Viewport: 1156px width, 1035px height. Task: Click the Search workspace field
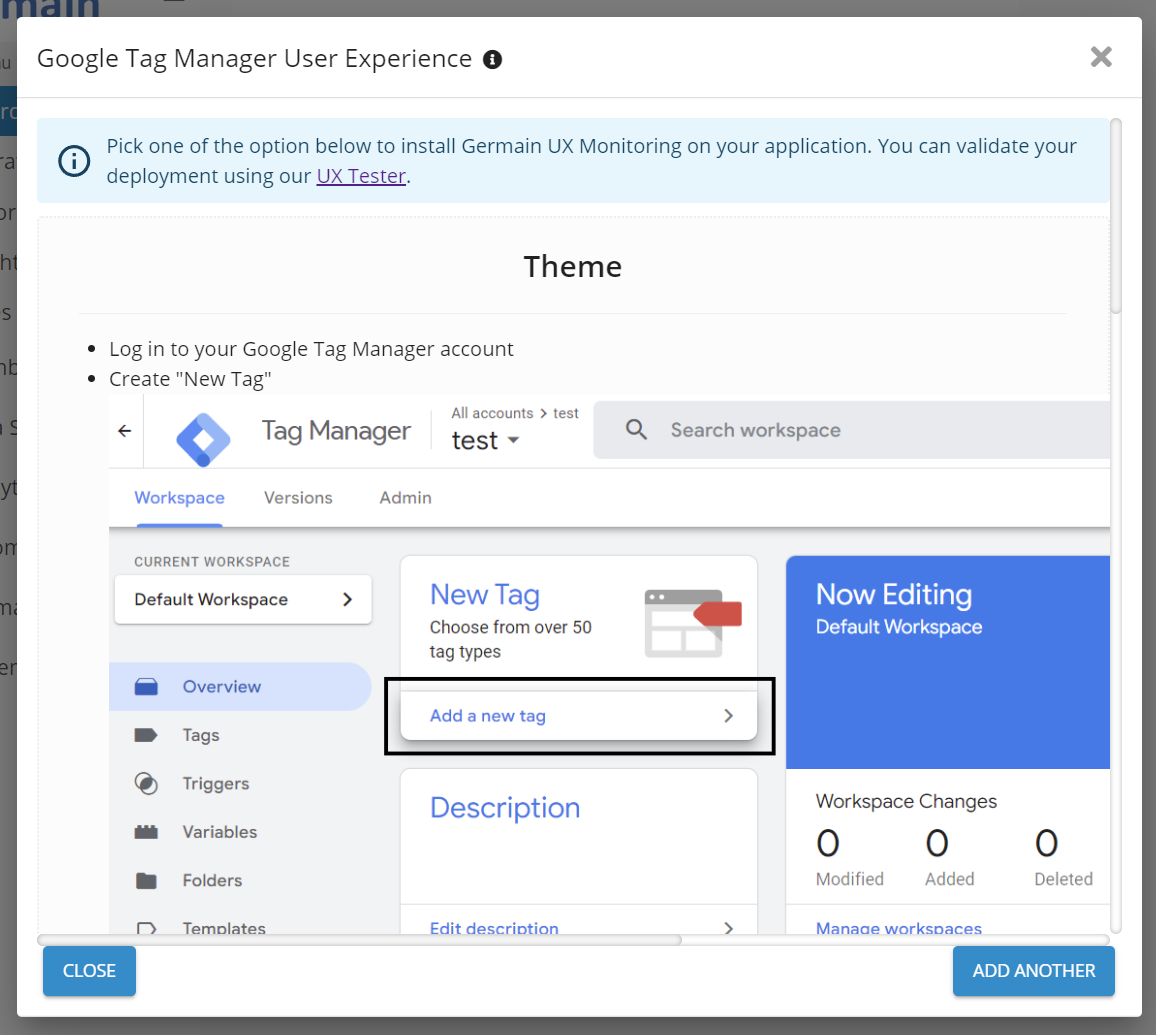850,430
